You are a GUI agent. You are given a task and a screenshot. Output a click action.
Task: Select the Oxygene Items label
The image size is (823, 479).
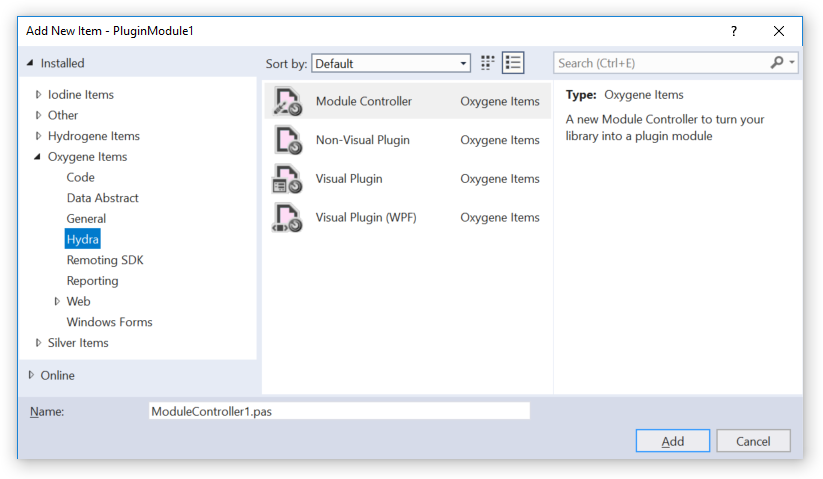pos(88,156)
